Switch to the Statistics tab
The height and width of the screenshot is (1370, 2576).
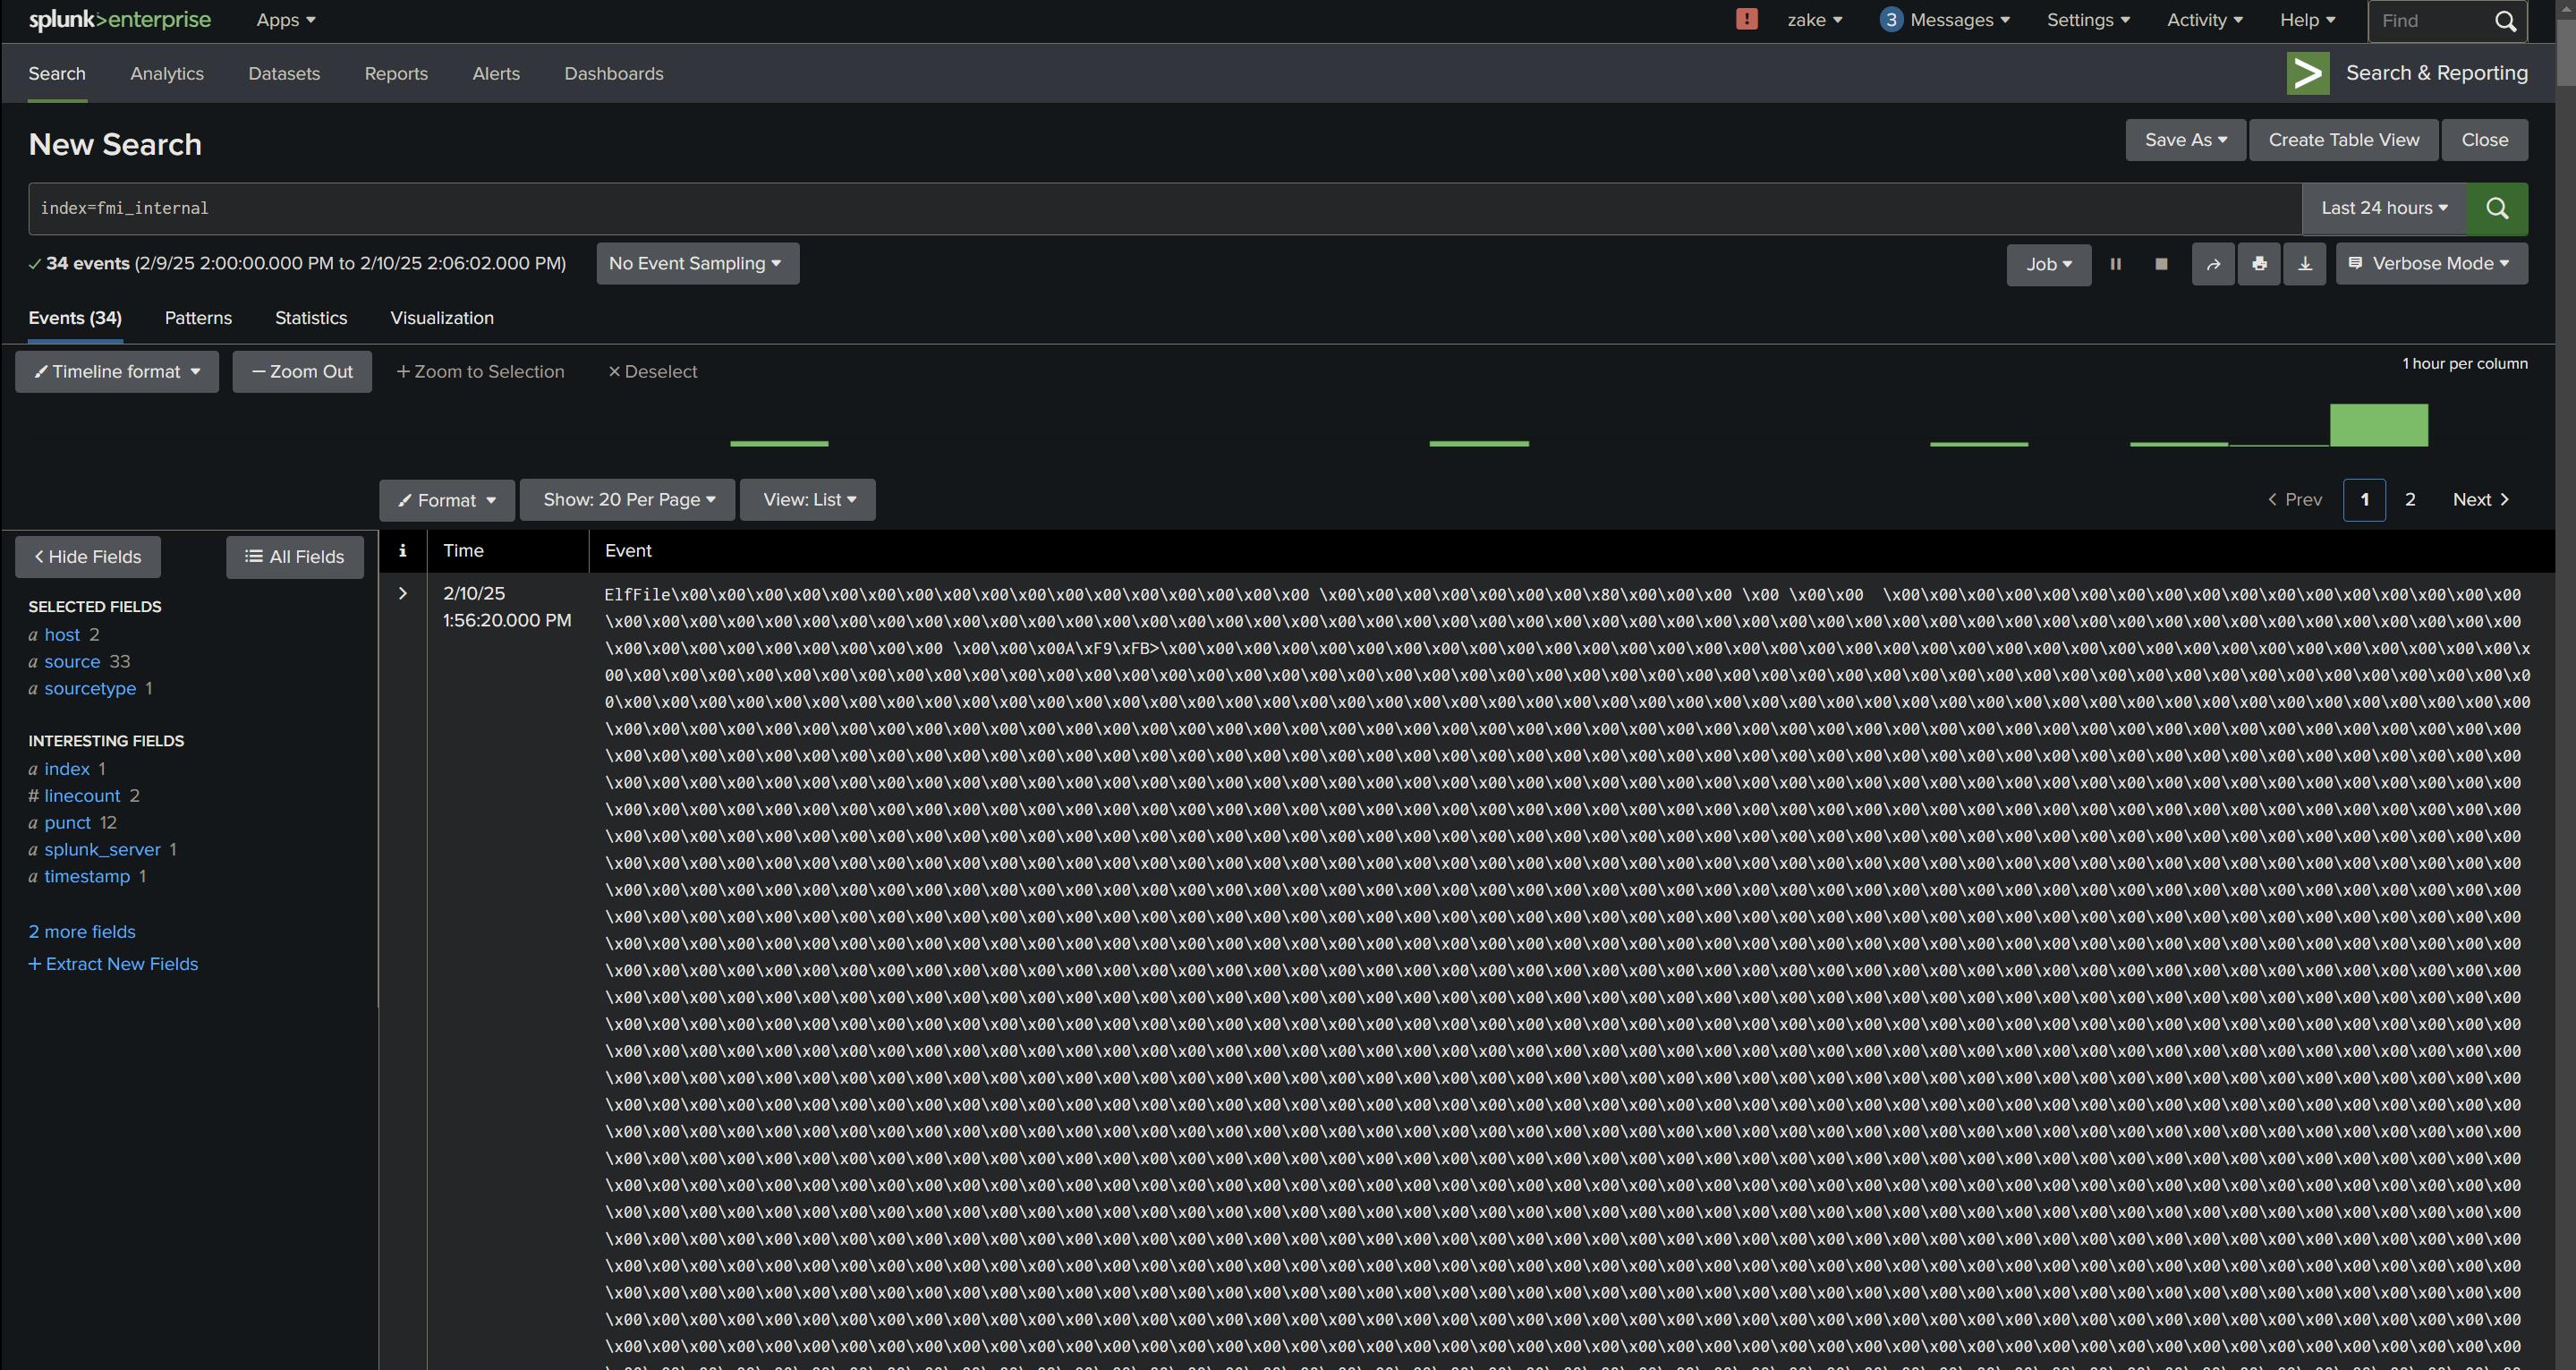(310, 318)
